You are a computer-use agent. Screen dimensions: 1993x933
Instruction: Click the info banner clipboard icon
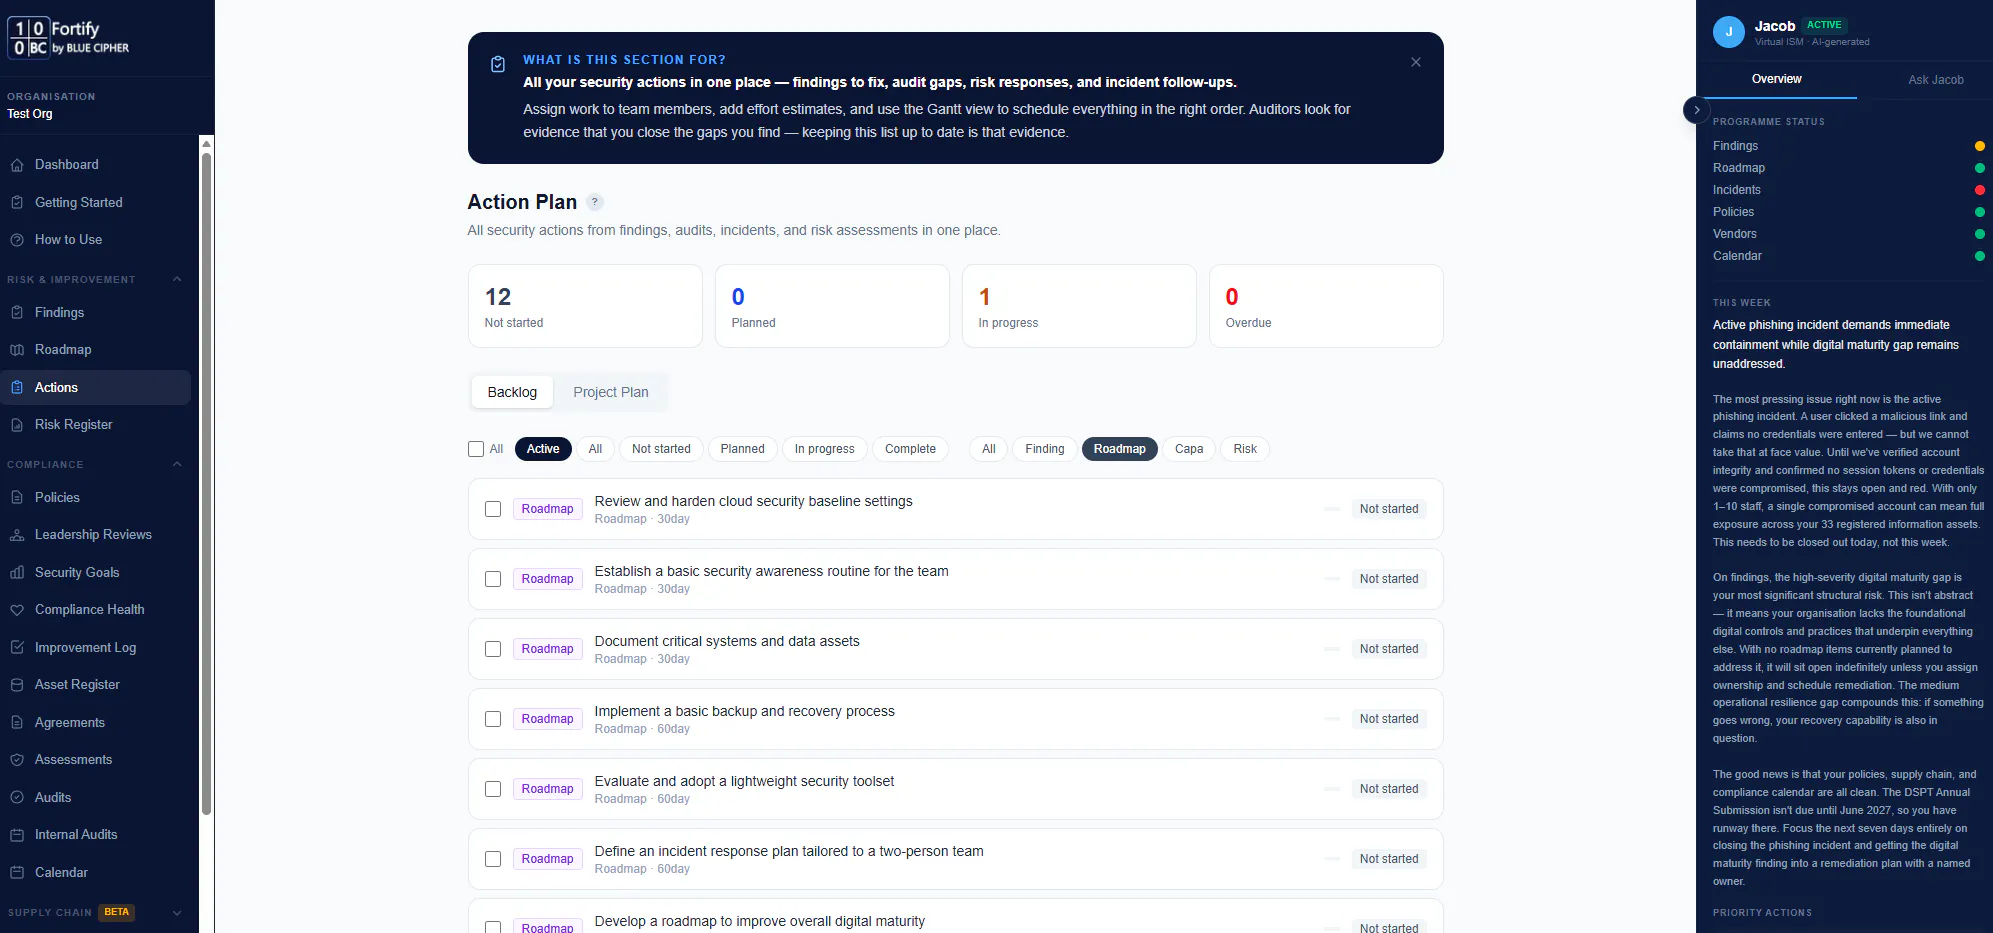coord(498,64)
